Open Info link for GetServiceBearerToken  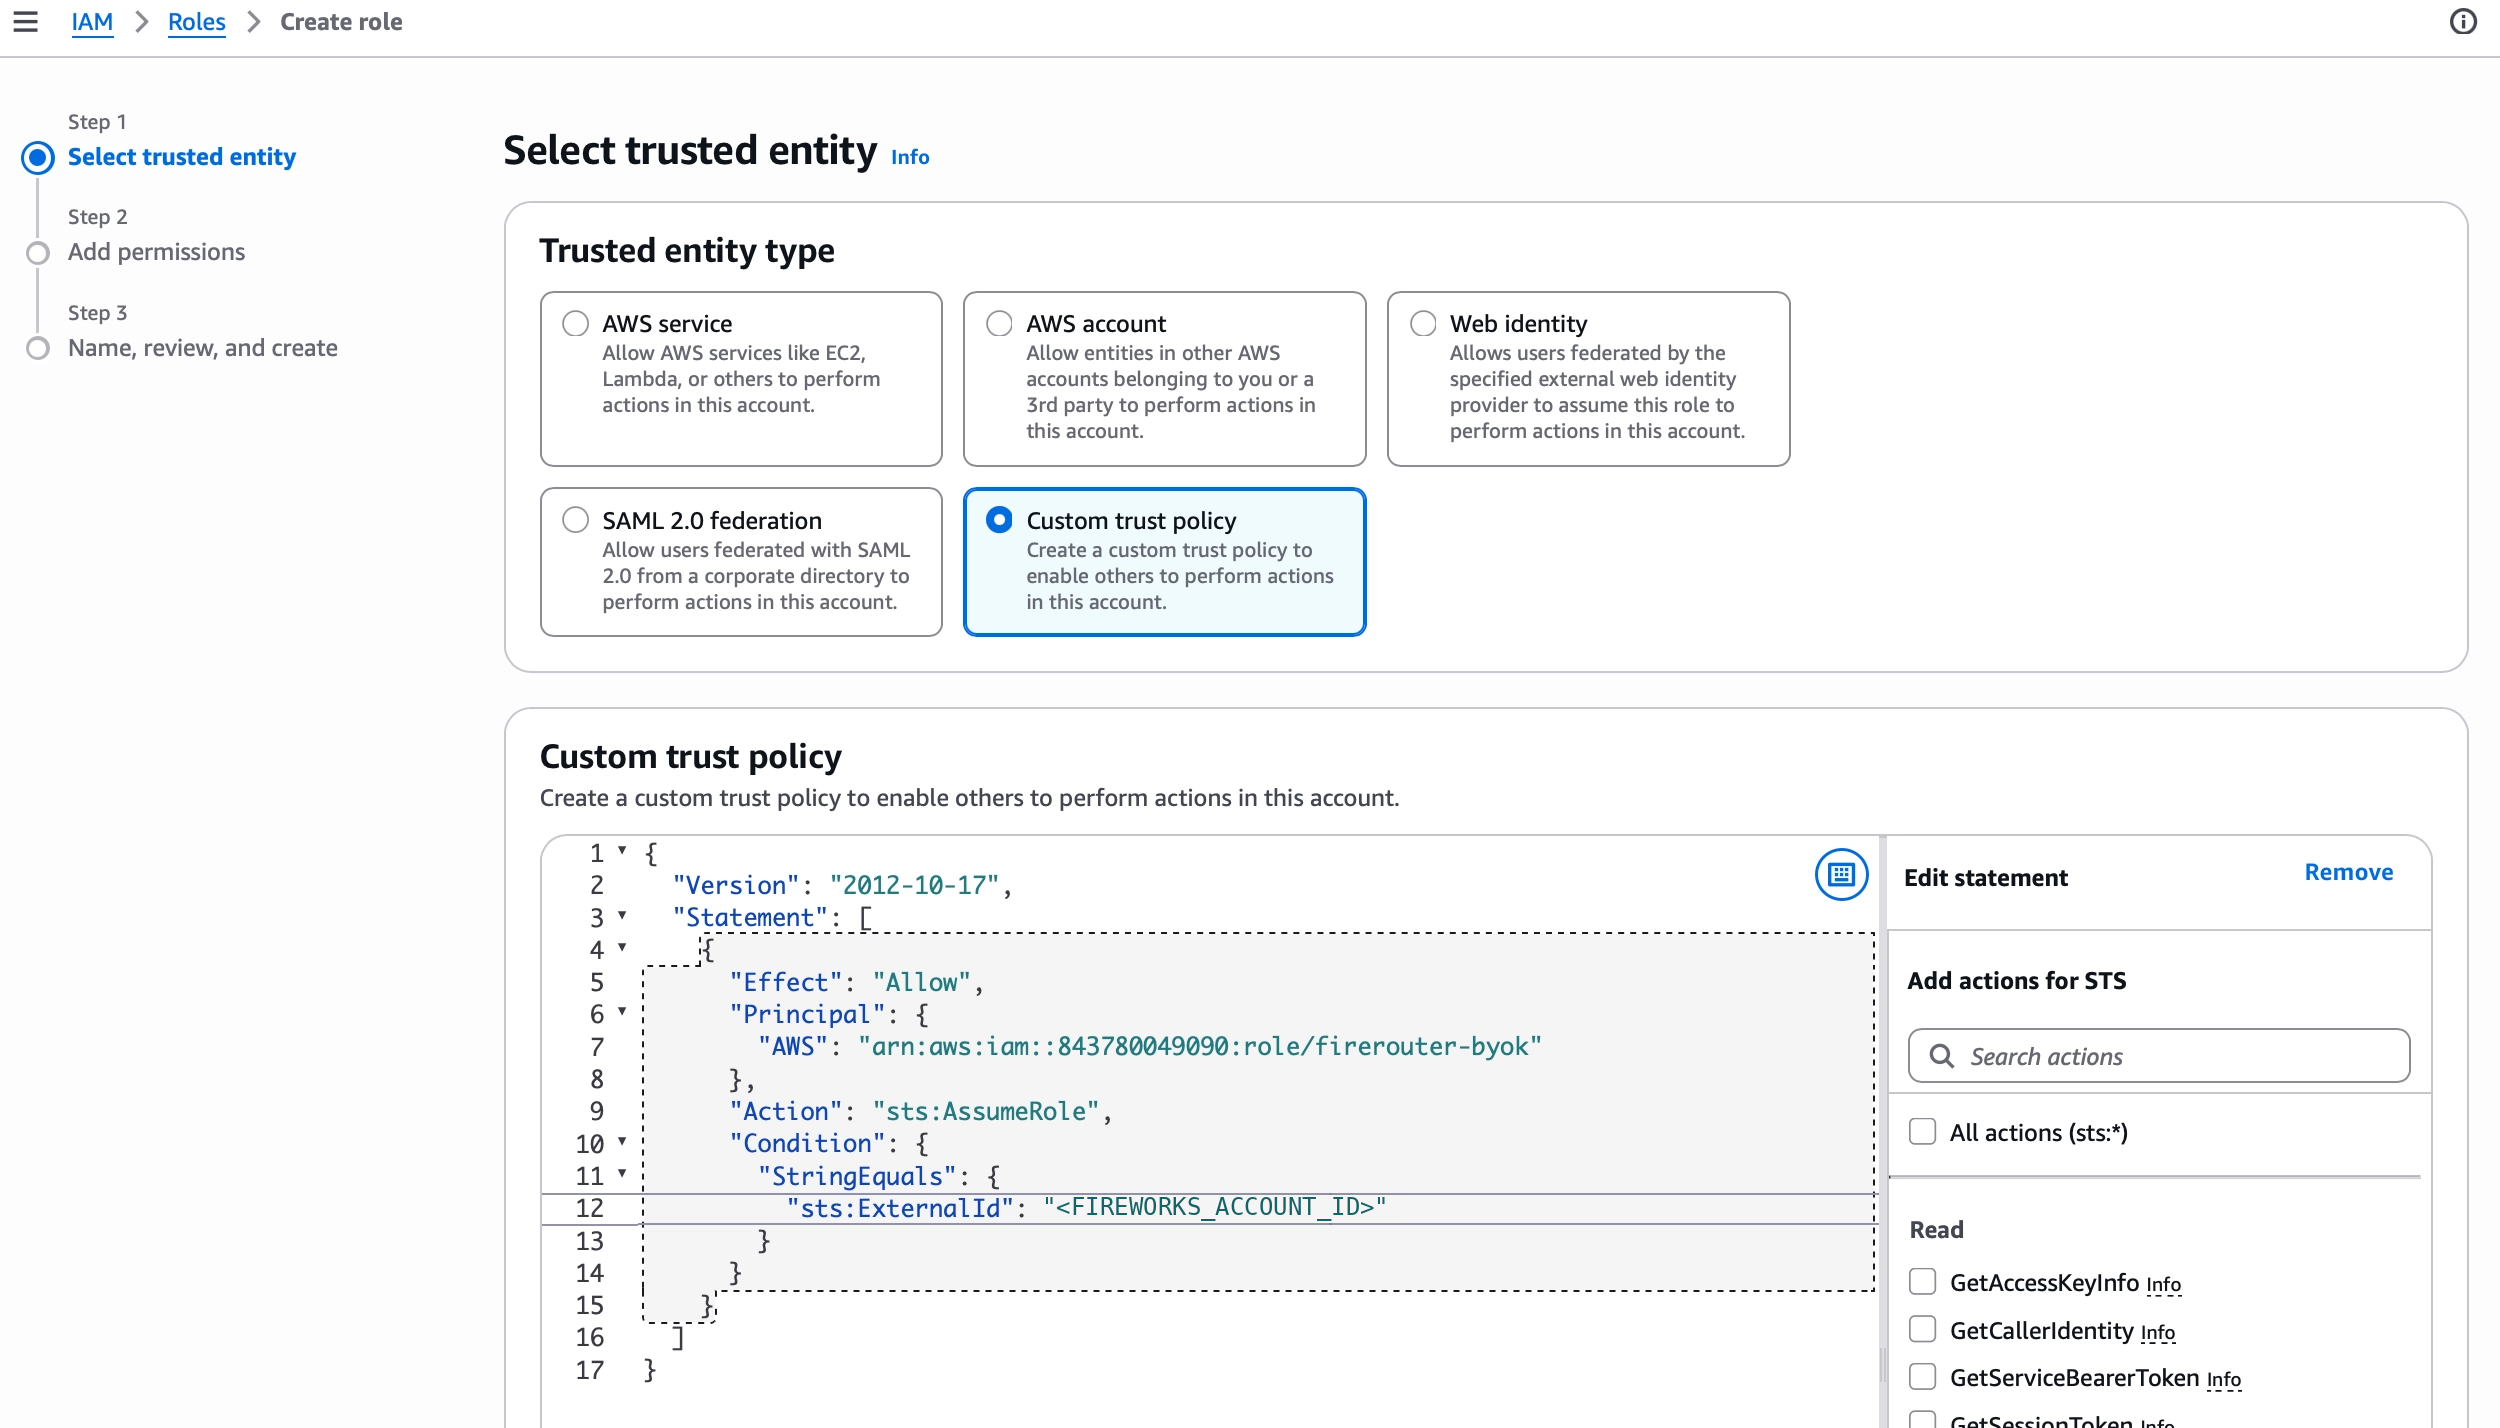point(2224,1380)
